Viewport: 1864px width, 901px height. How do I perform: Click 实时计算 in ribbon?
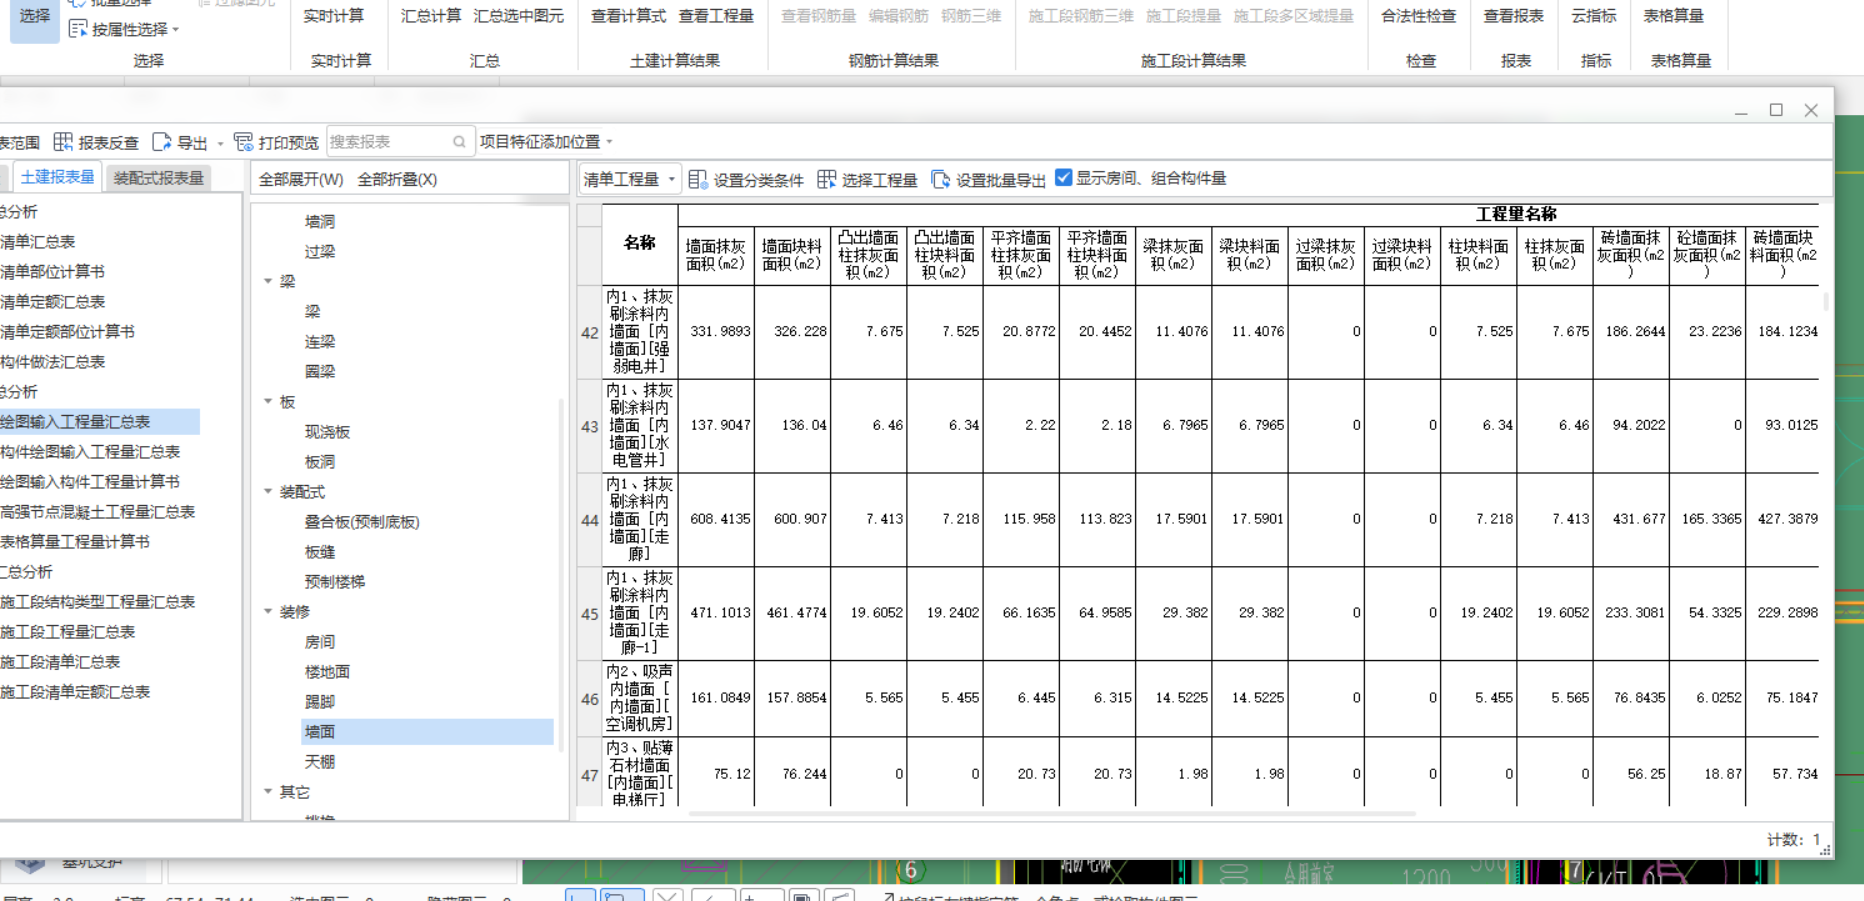point(334,16)
